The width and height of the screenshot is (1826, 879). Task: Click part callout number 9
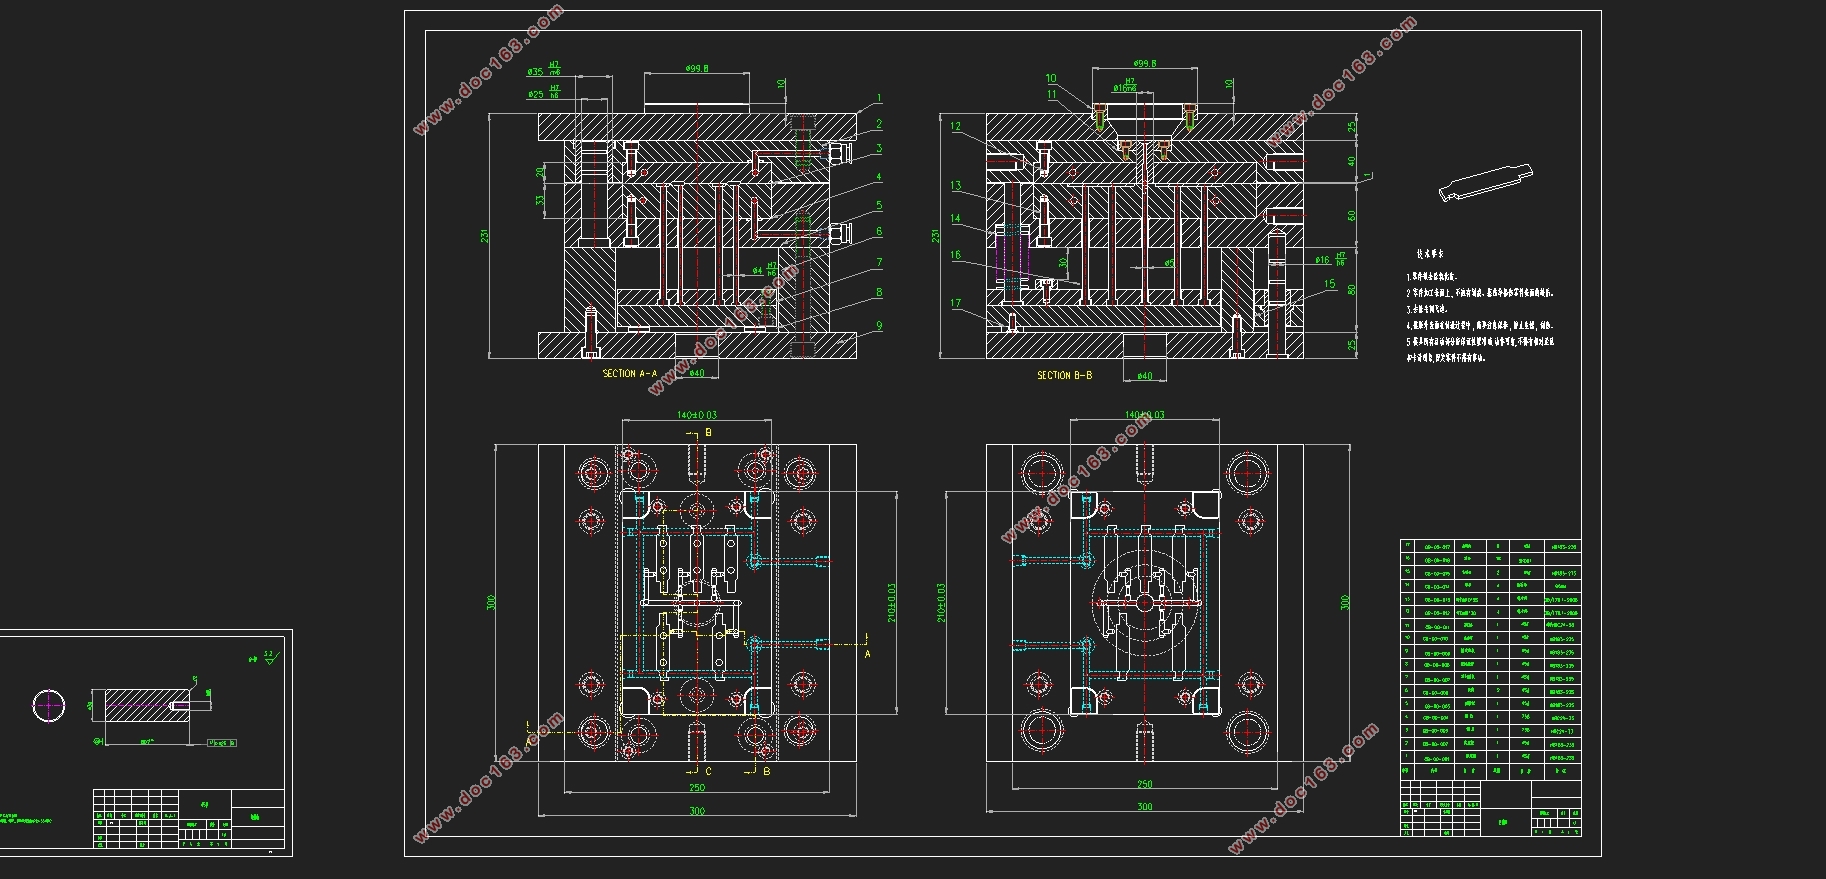878,325
